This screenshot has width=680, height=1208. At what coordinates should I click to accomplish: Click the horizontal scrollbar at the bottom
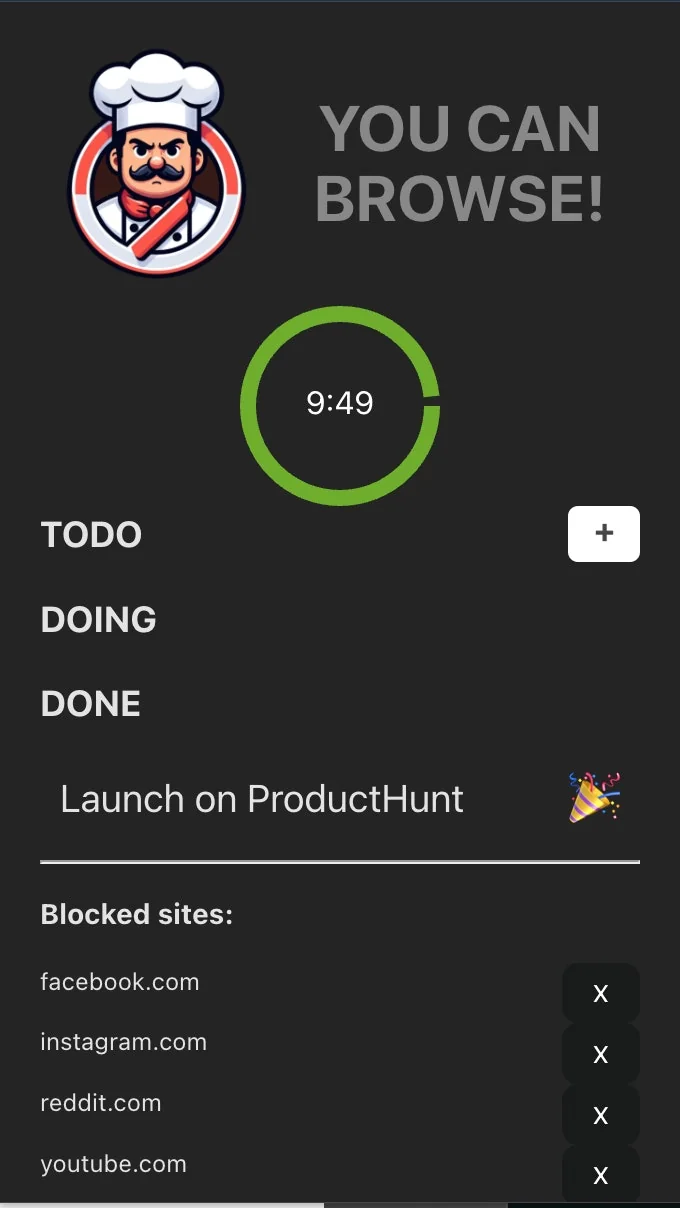(x=415, y=1204)
